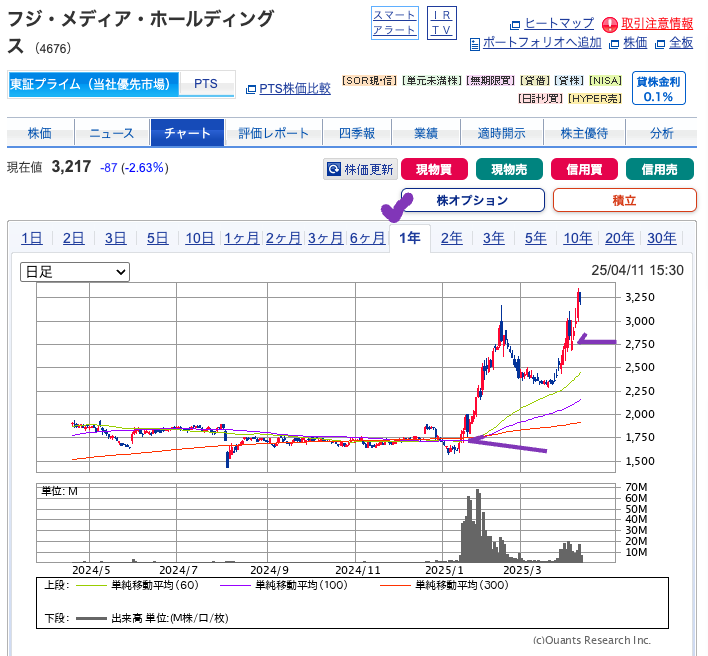Select the 6ヶ月 chart period
708x656 pixels.
[x=367, y=238]
